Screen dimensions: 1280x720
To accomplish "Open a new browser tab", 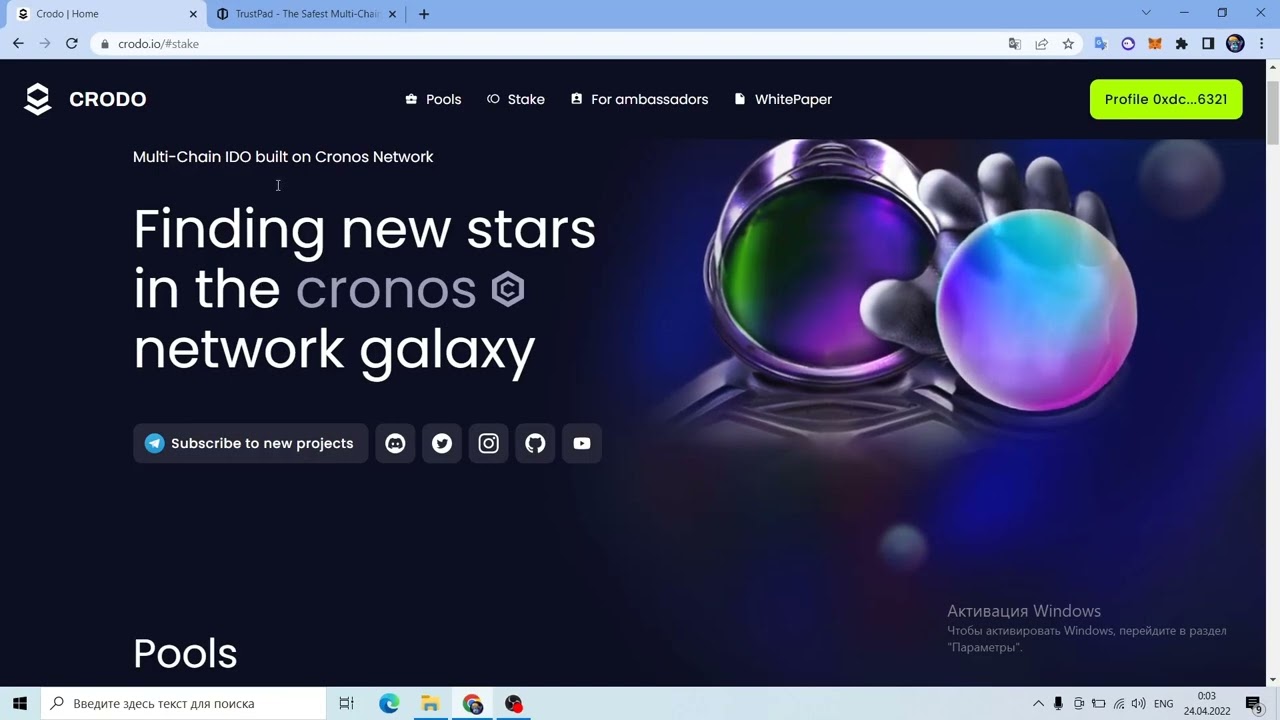I will tap(424, 14).
